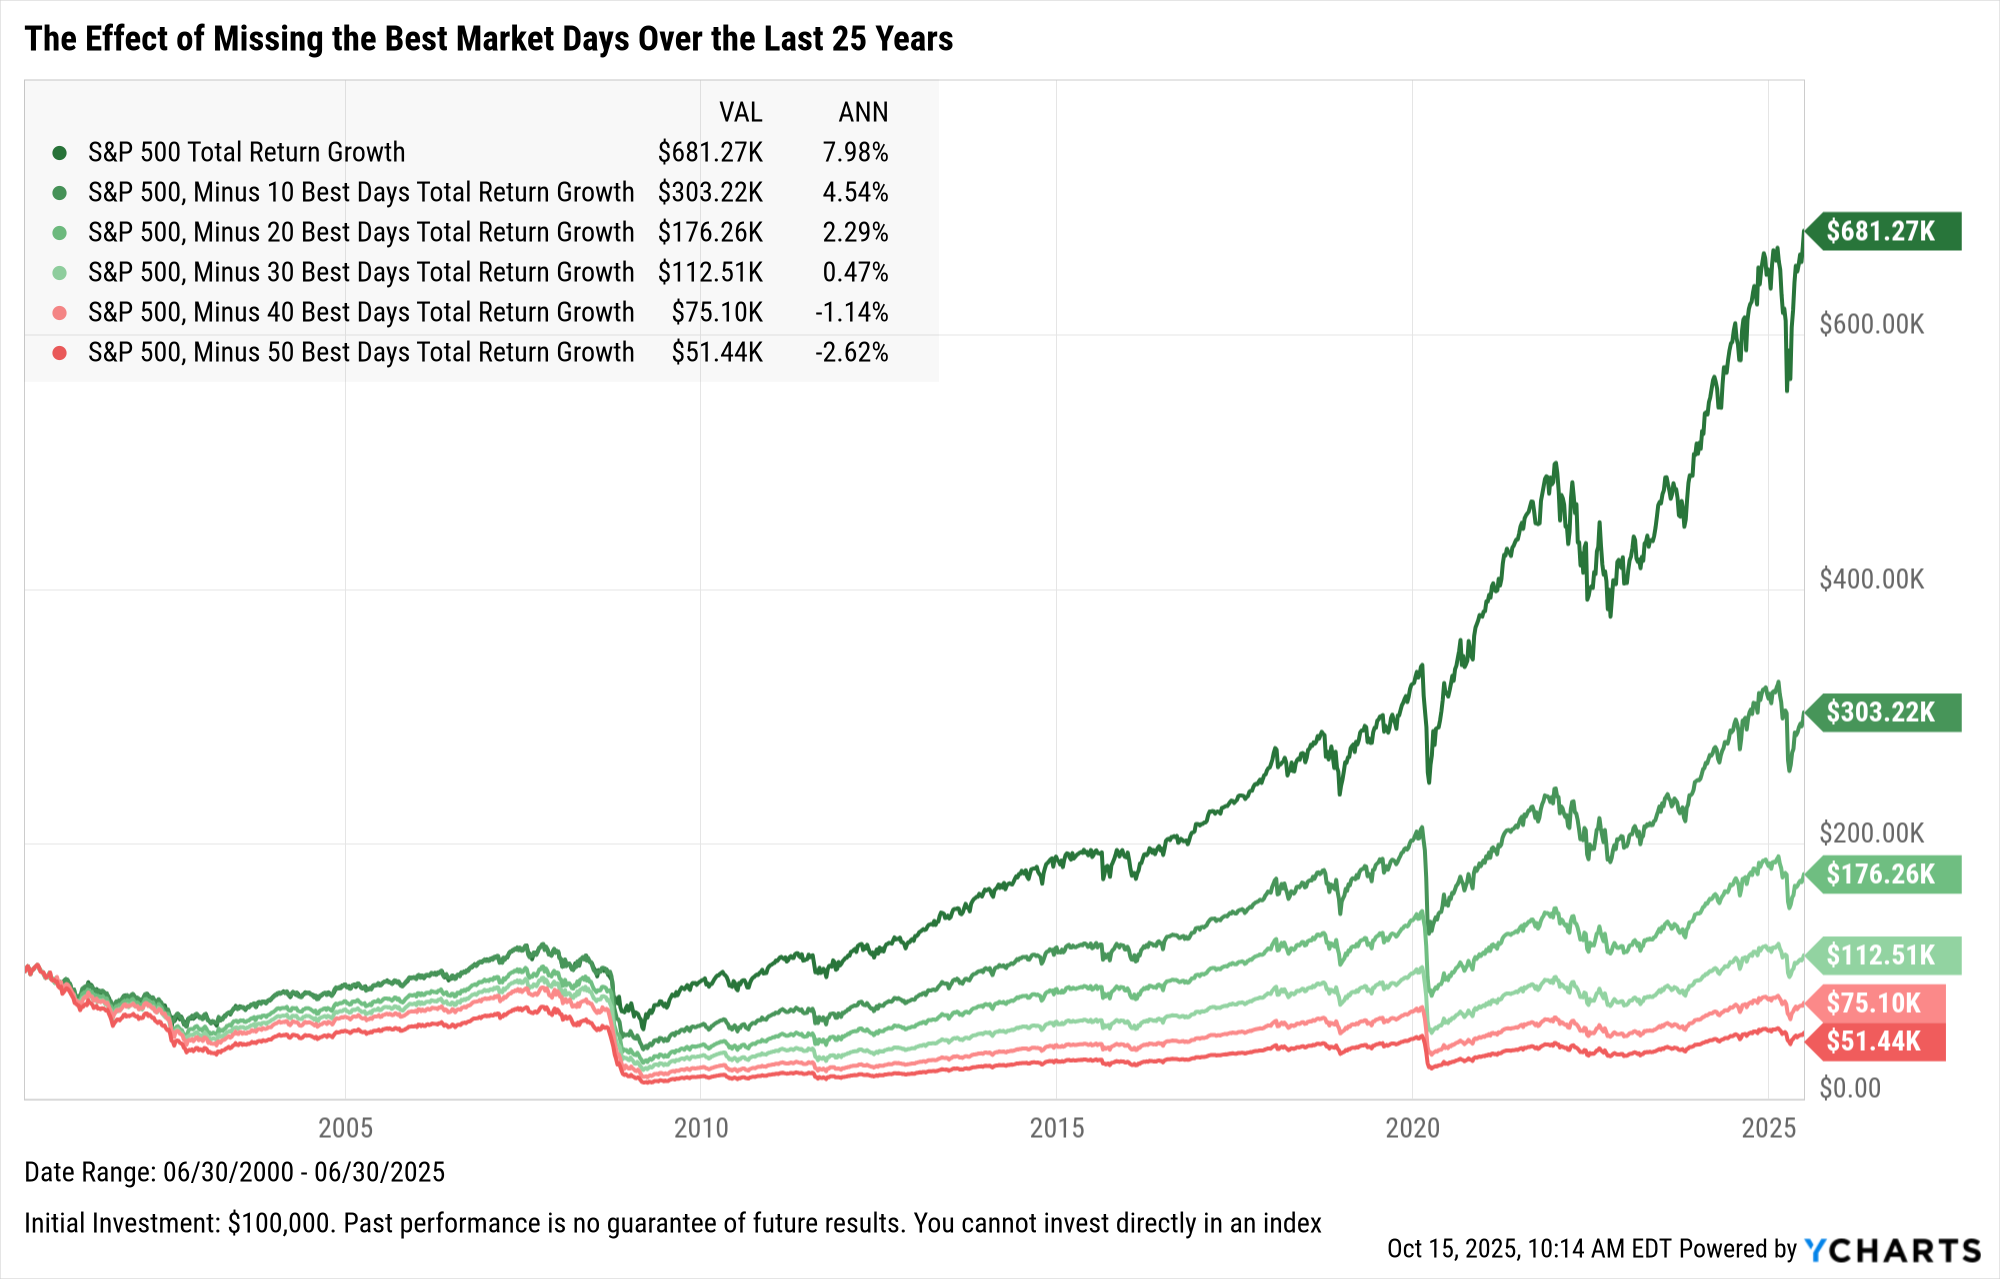
Task: Select the S&P 500 Total Return Growth label
Action: (x=247, y=153)
